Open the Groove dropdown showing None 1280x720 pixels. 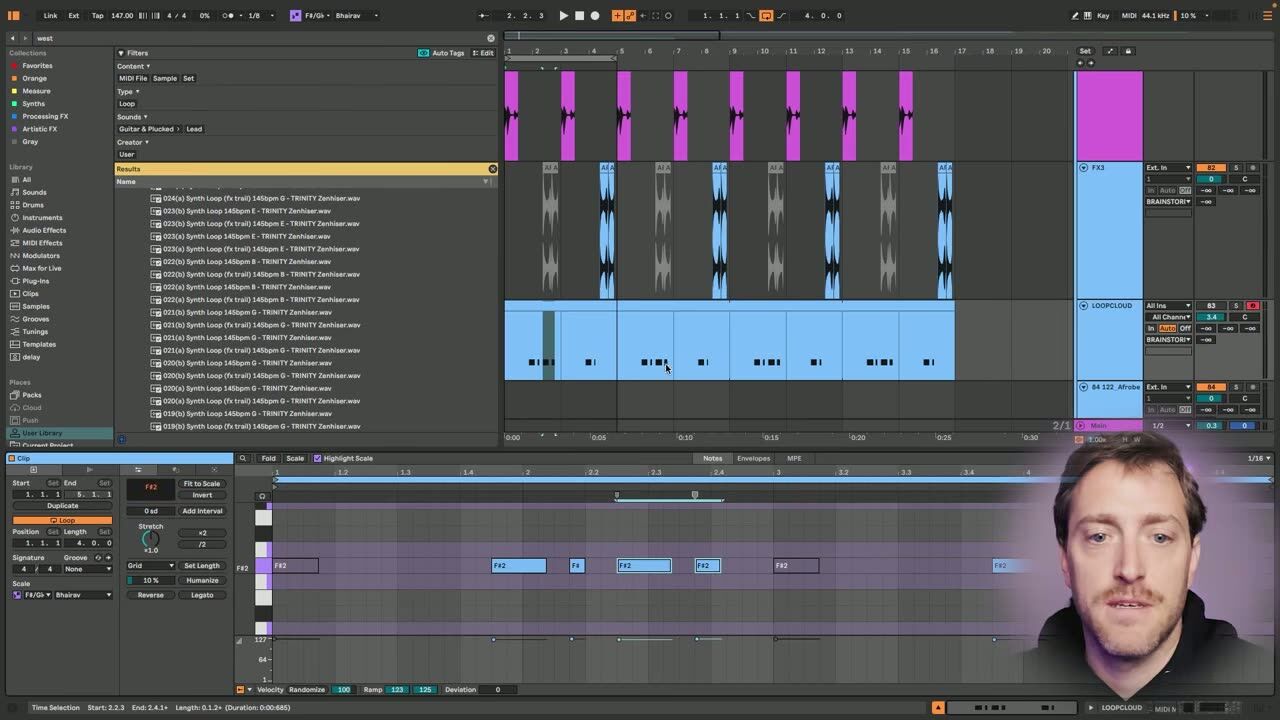click(x=88, y=569)
